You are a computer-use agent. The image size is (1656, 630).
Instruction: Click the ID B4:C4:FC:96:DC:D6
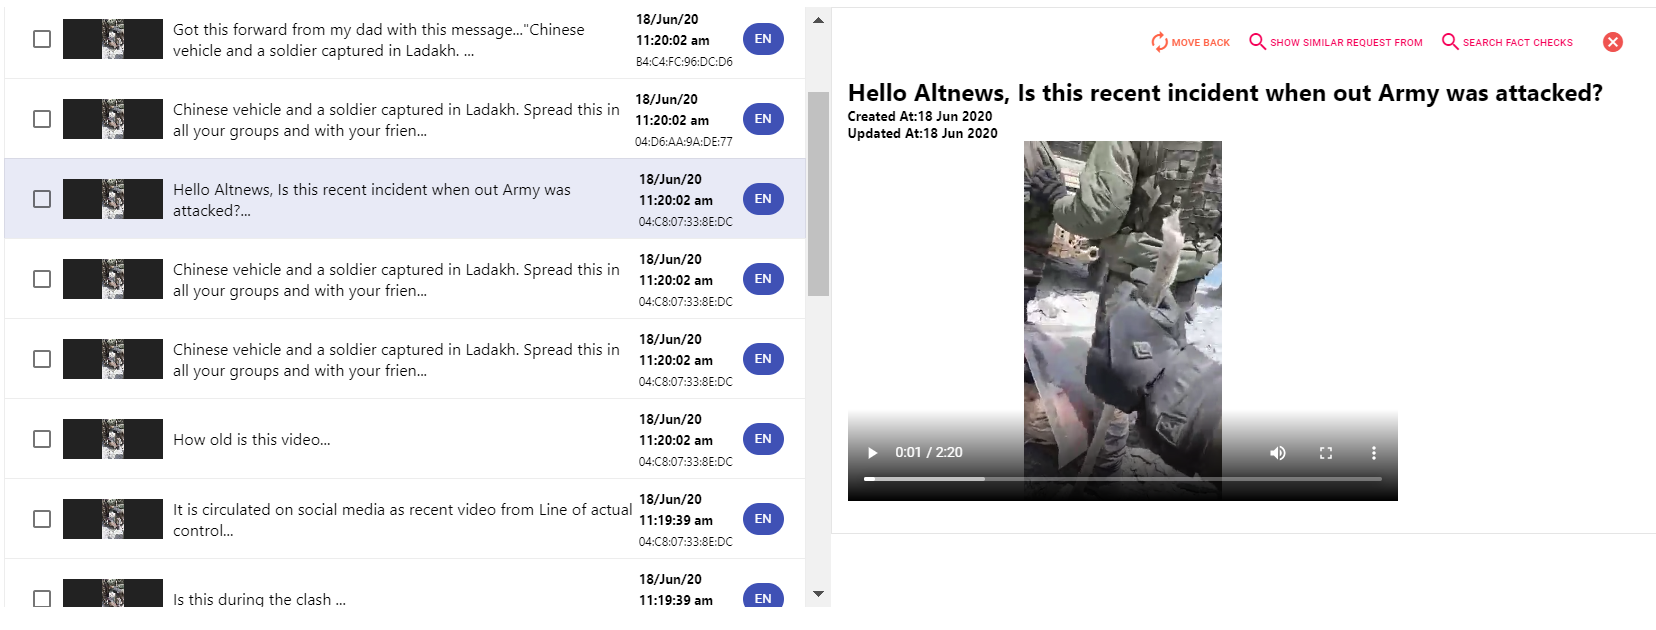click(x=684, y=62)
